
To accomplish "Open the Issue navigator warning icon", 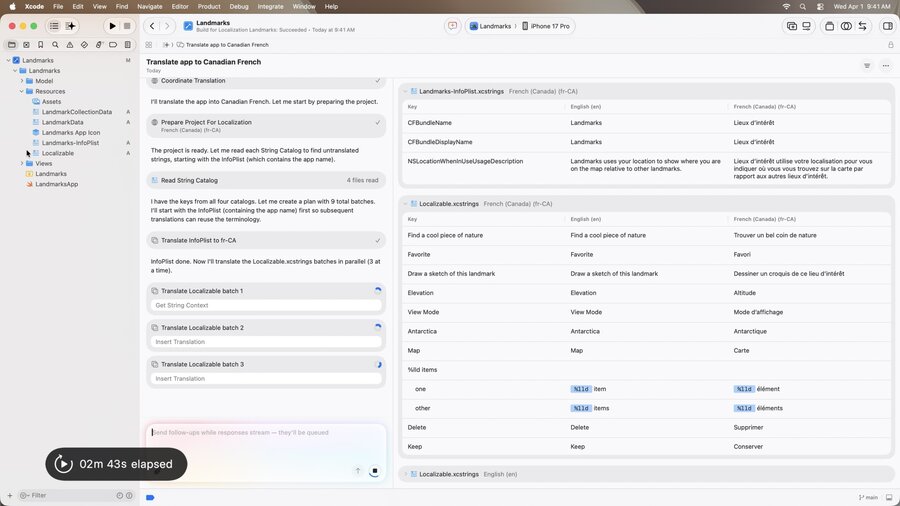I will pyautogui.click(x=69, y=45).
